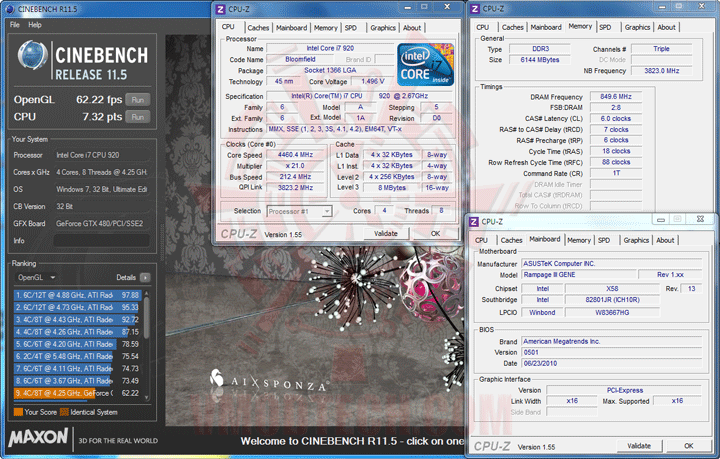The height and width of the screenshot is (459, 720).
Task: Click CPU-Z Z icon in Memory window title
Action: coord(475,9)
